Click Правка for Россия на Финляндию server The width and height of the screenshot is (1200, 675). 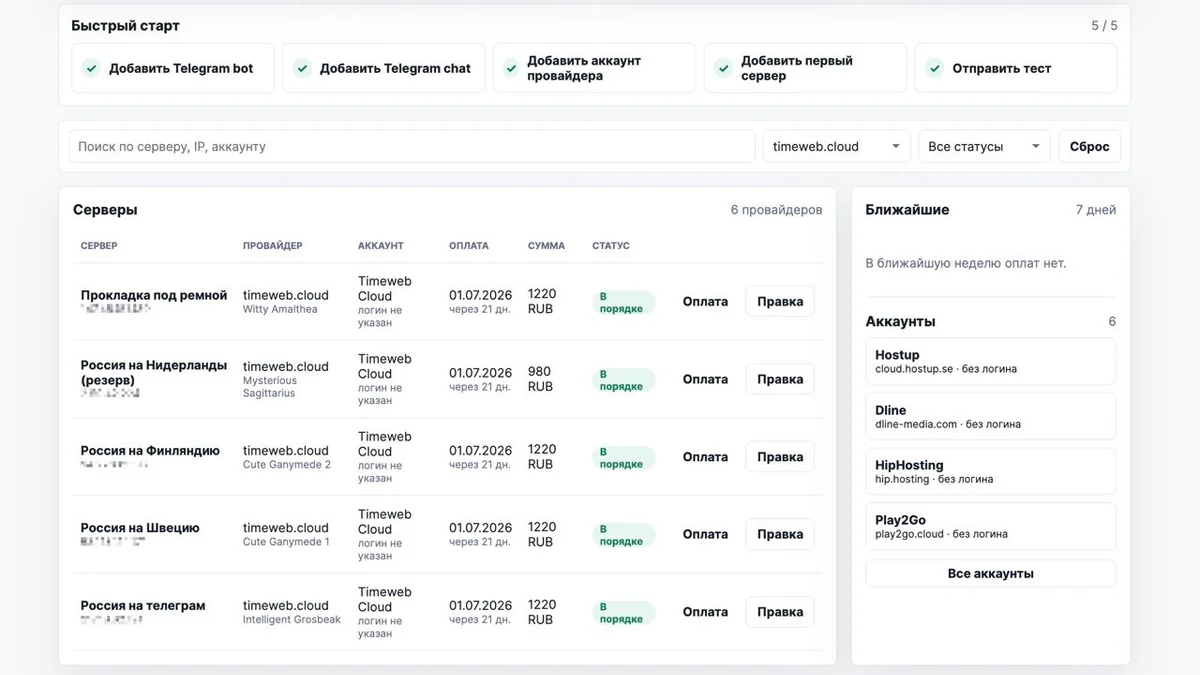[x=780, y=457]
